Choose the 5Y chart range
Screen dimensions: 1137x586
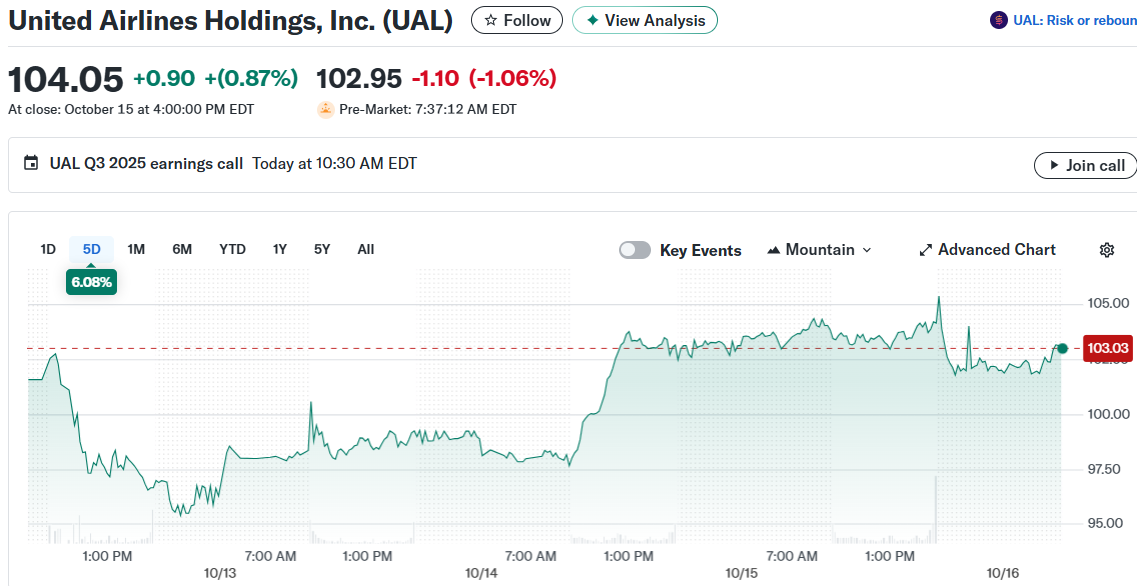[322, 249]
